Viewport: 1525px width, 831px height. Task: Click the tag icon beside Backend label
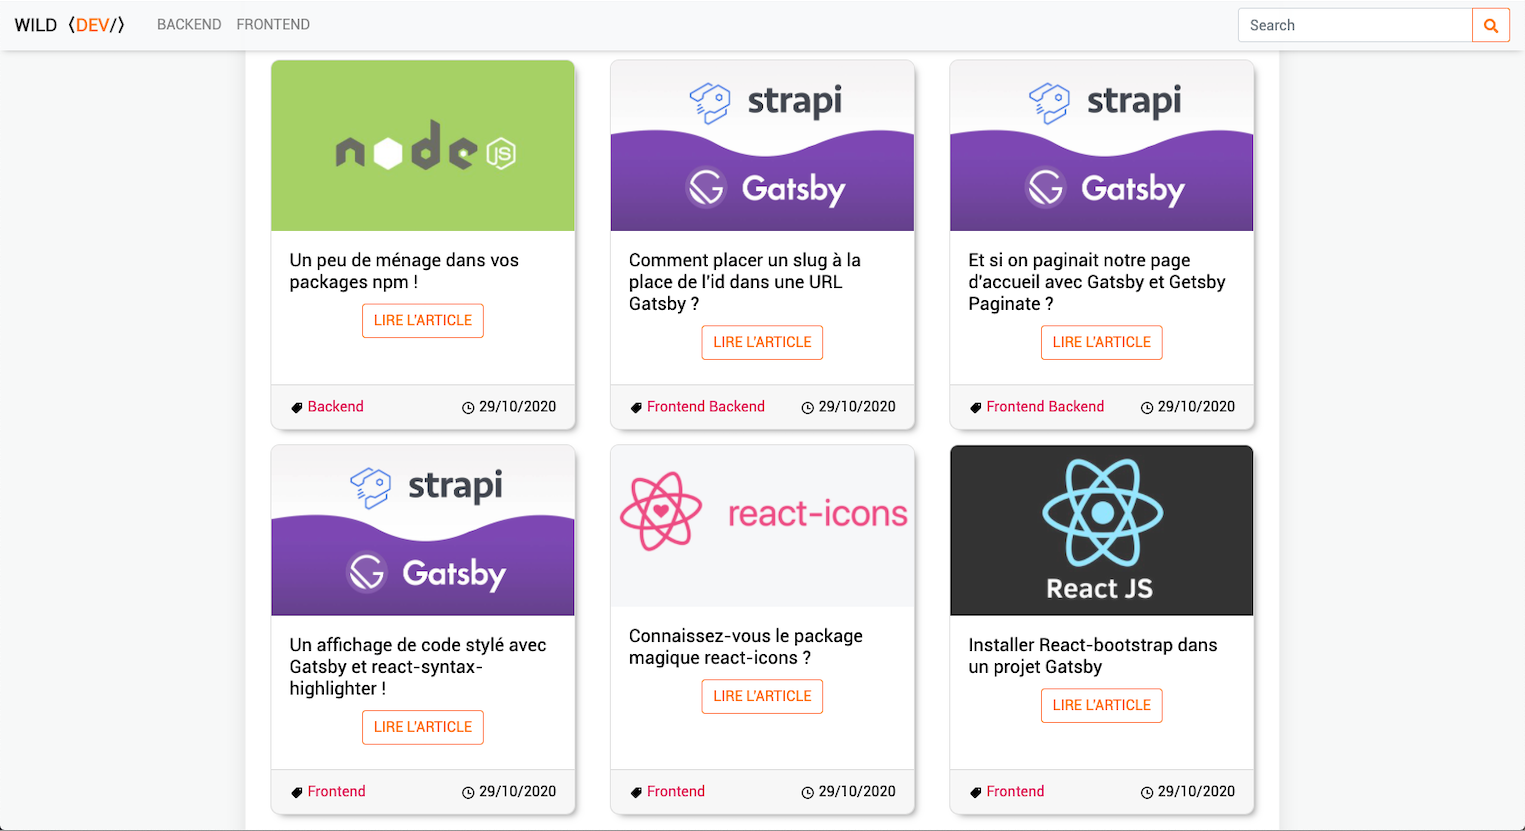click(297, 407)
